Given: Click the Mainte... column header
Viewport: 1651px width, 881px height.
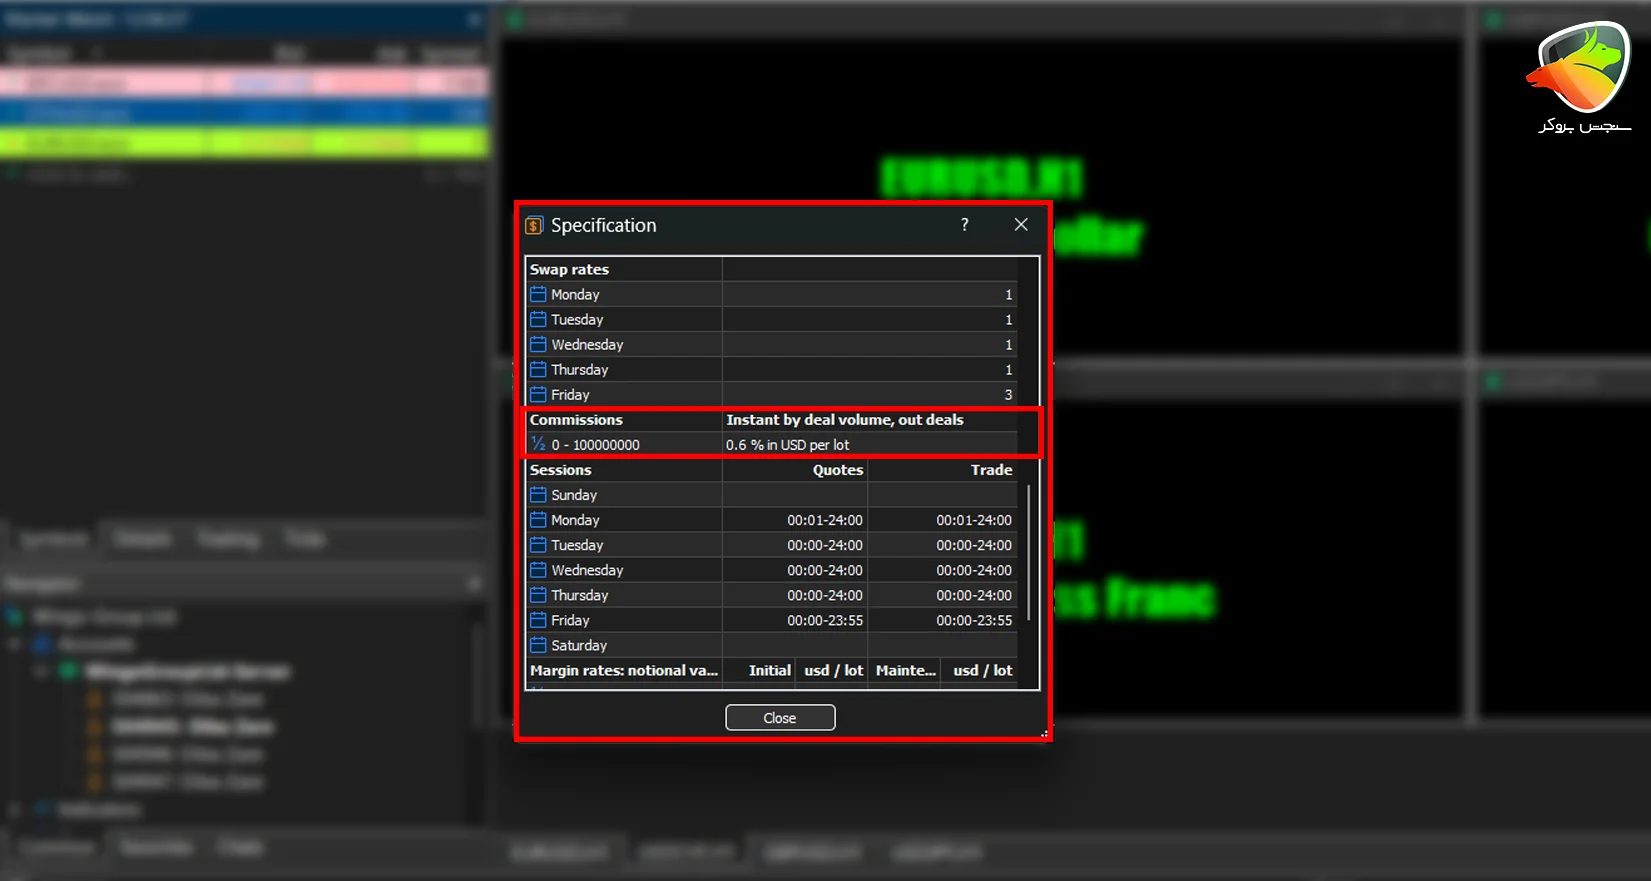Looking at the screenshot, I should click(906, 670).
